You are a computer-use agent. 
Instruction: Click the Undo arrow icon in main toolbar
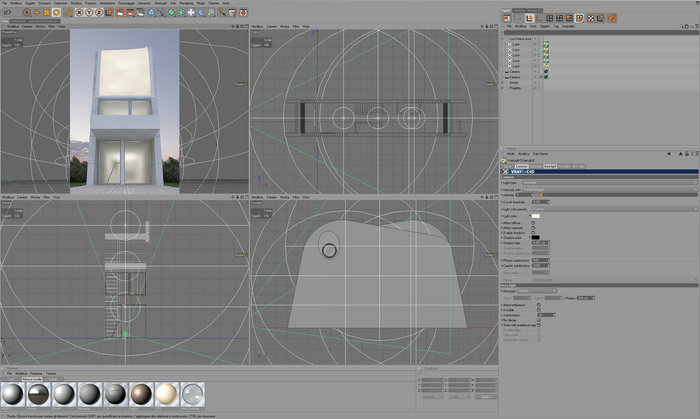click(x=7, y=12)
